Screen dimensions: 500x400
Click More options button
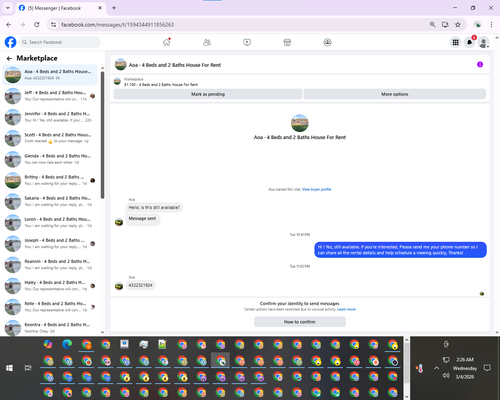click(x=395, y=94)
